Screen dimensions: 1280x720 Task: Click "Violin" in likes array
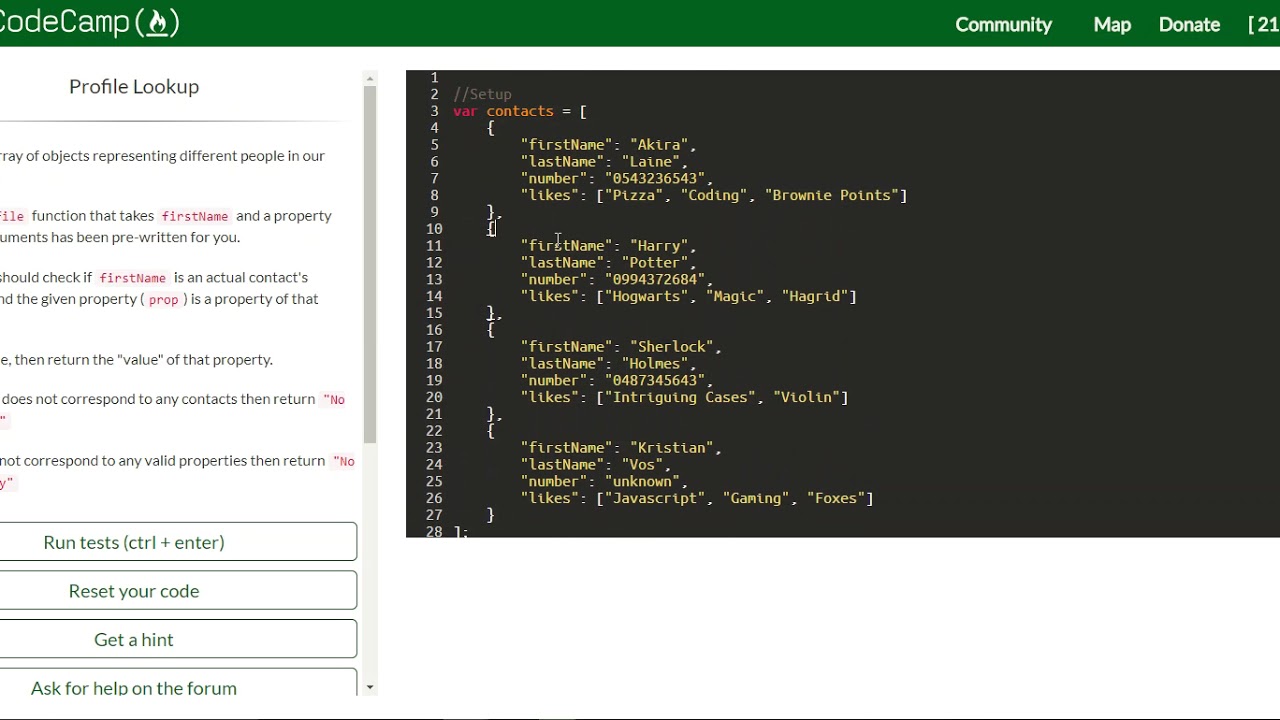pyautogui.click(x=806, y=397)
